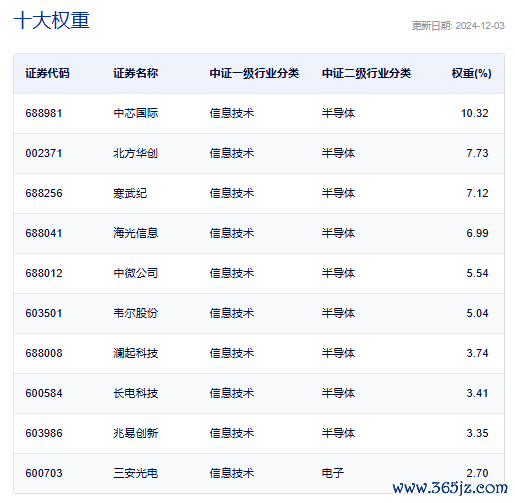Select the name 中芯国际

coord(136,113)
